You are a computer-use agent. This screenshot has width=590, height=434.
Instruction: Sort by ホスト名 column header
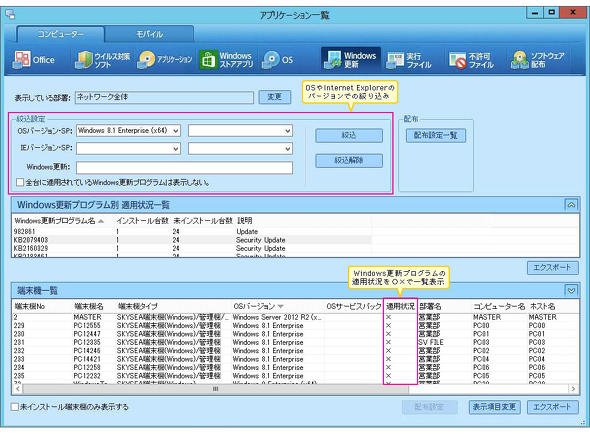pyautogui.click(x=542, y=306)
